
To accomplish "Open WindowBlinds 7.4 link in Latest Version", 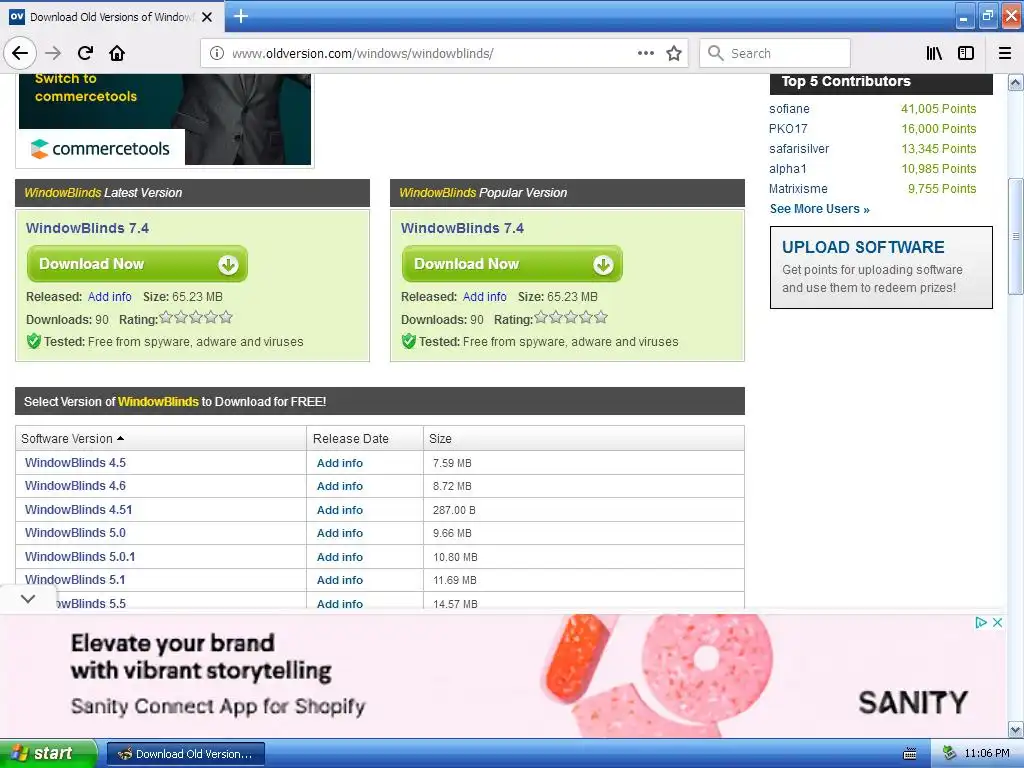I will pos(88,228).
